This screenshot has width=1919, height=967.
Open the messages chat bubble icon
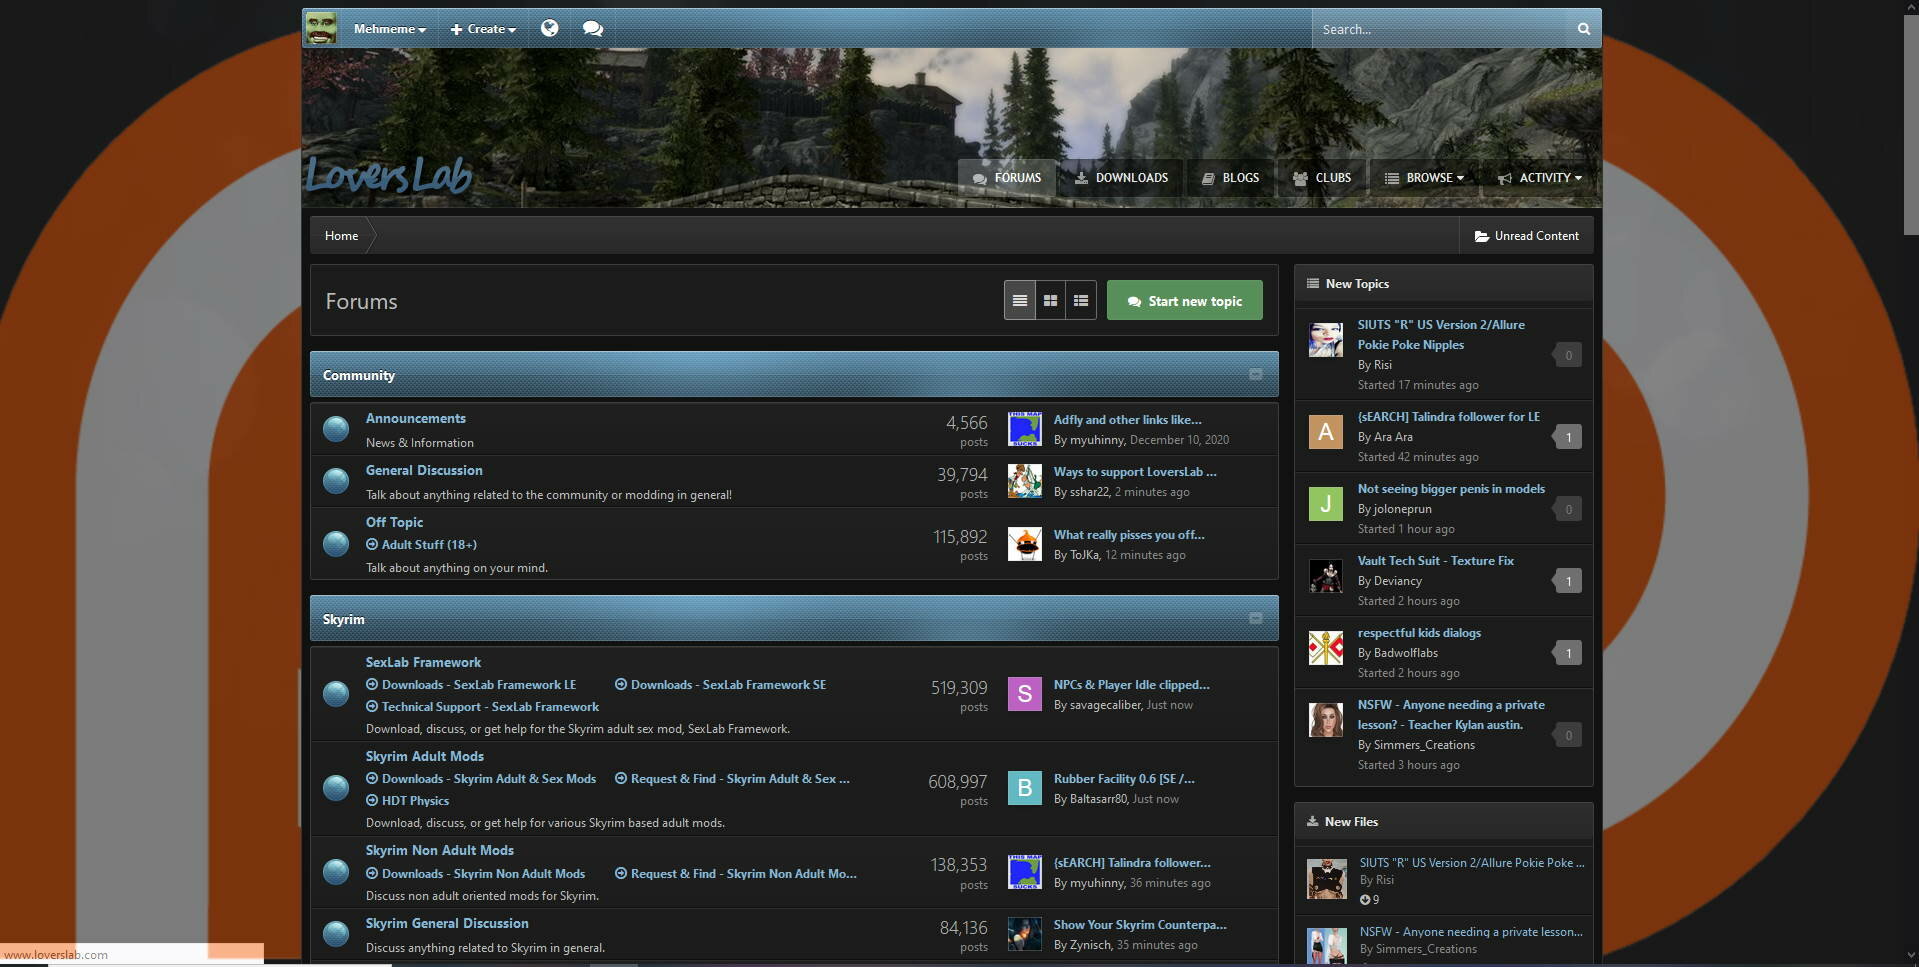[x=593, y=28]
